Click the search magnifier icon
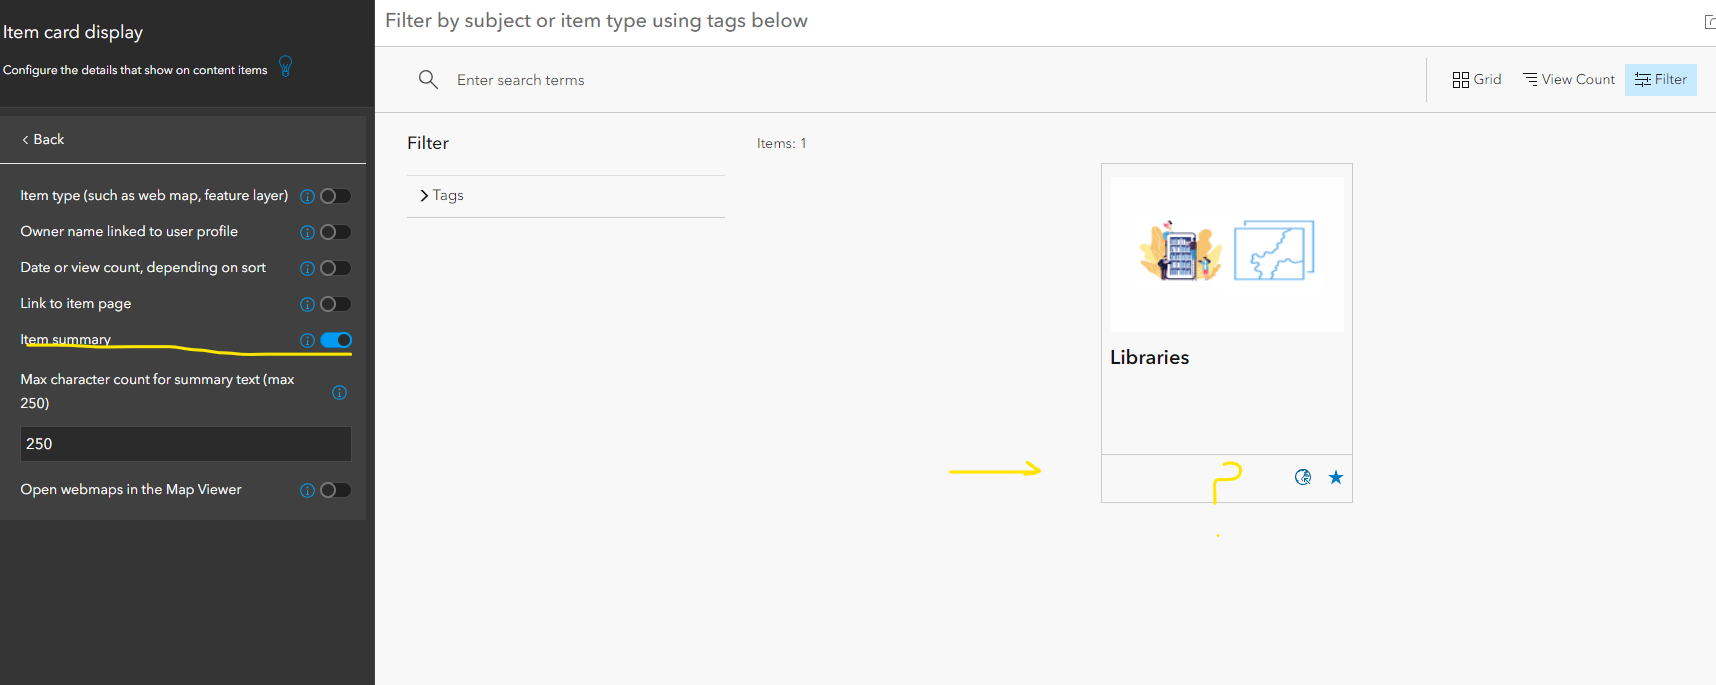The image size is (1716, 685). click(428, 79)
